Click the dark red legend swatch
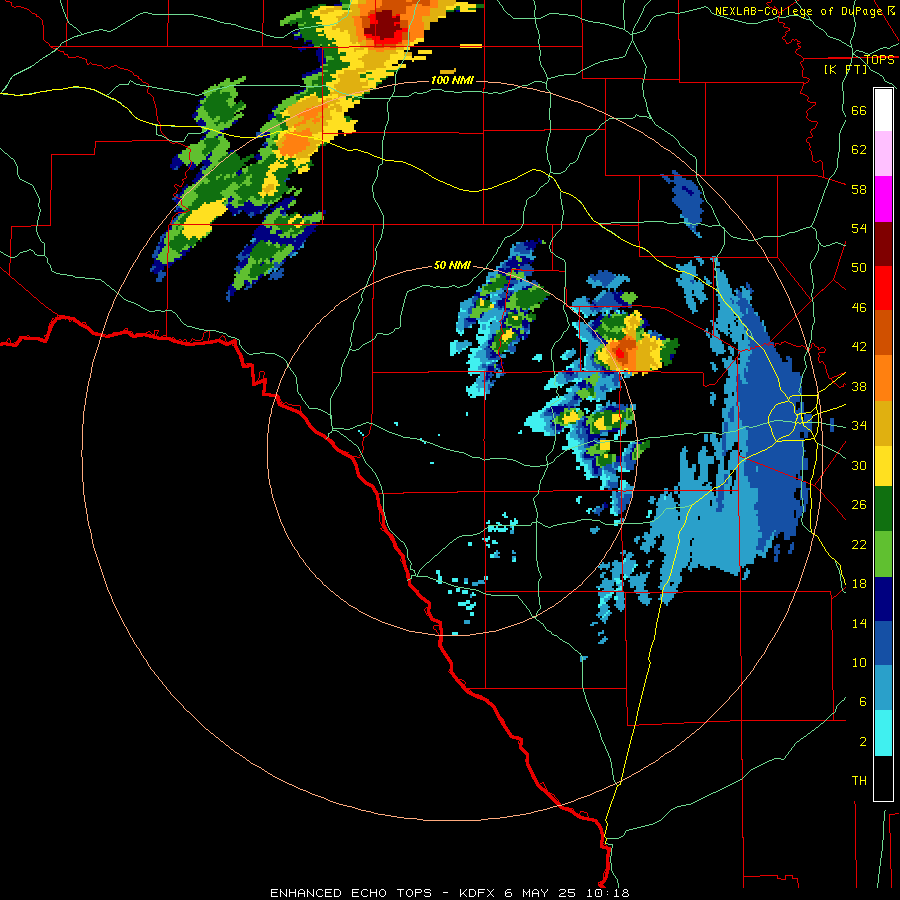 click(x=883, y=244)
